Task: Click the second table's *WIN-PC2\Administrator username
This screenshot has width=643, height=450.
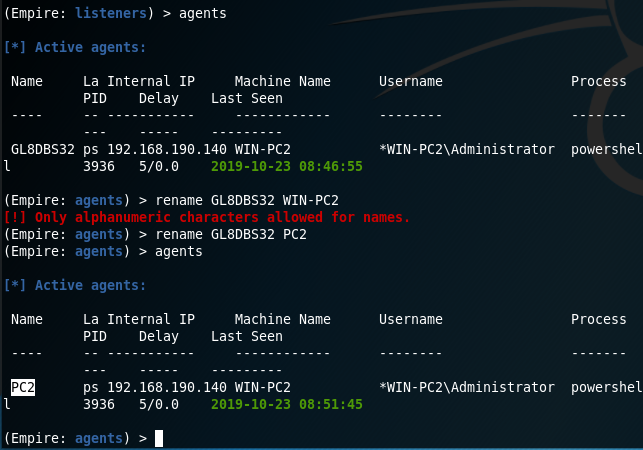Action: [467, 387]
